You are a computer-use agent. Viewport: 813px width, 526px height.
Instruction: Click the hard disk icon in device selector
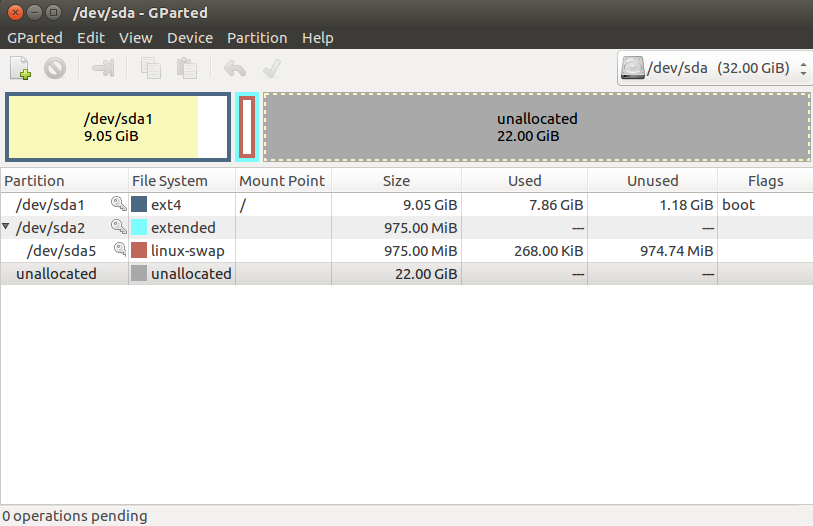click(633, 68)
